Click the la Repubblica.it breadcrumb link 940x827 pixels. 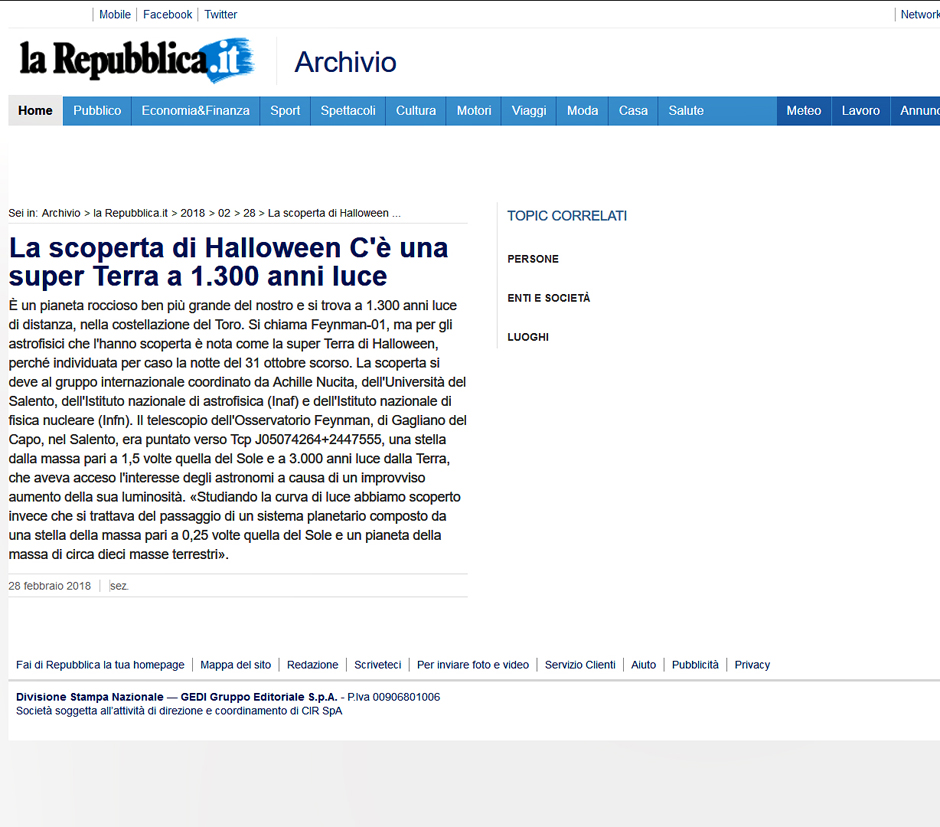click(131, 213)
